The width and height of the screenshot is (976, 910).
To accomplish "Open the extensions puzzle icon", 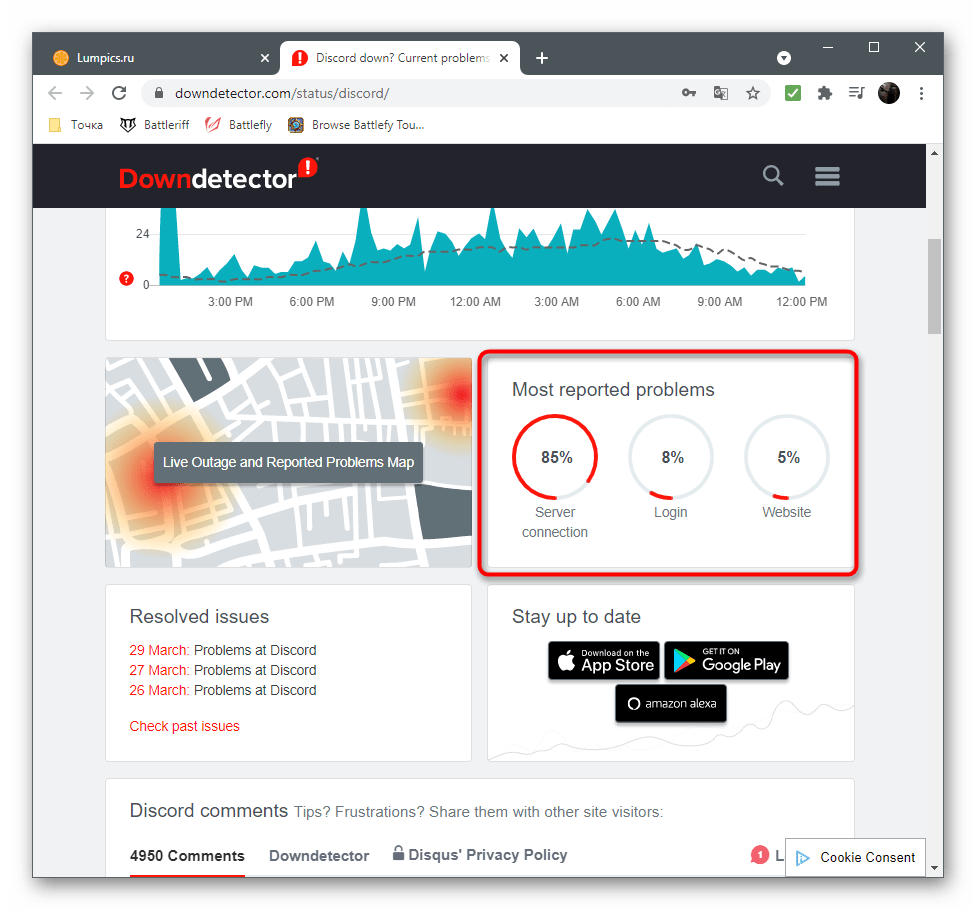I will (x=825, y=93).
